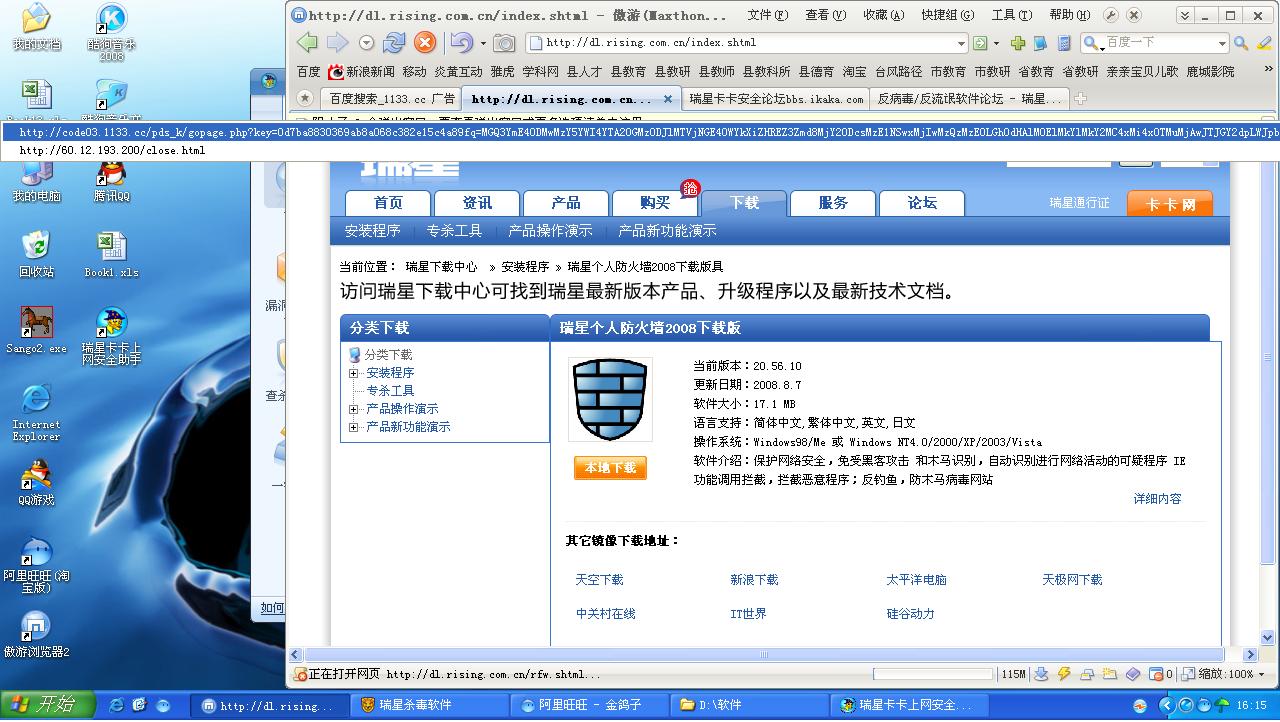
Task: Open the favorites star sidebar button
Action: 305,98
